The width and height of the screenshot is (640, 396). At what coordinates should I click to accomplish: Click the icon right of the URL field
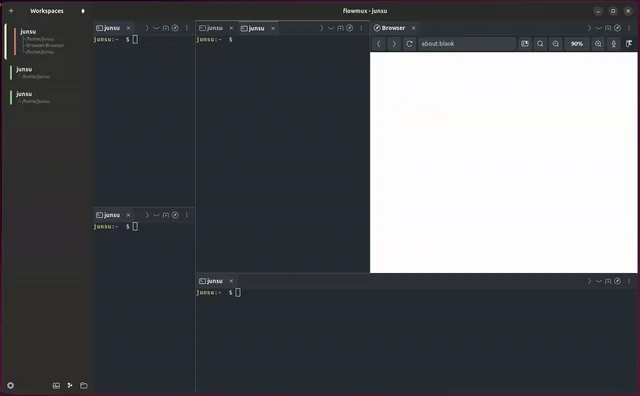click(x=525, y=44)
